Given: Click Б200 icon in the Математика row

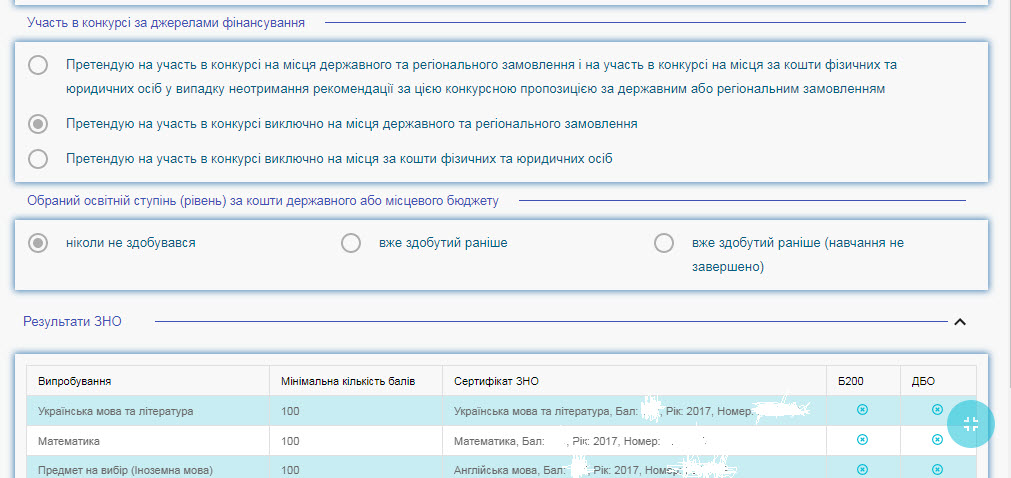Looking at the screenshot, I should (x=862, y=440).
